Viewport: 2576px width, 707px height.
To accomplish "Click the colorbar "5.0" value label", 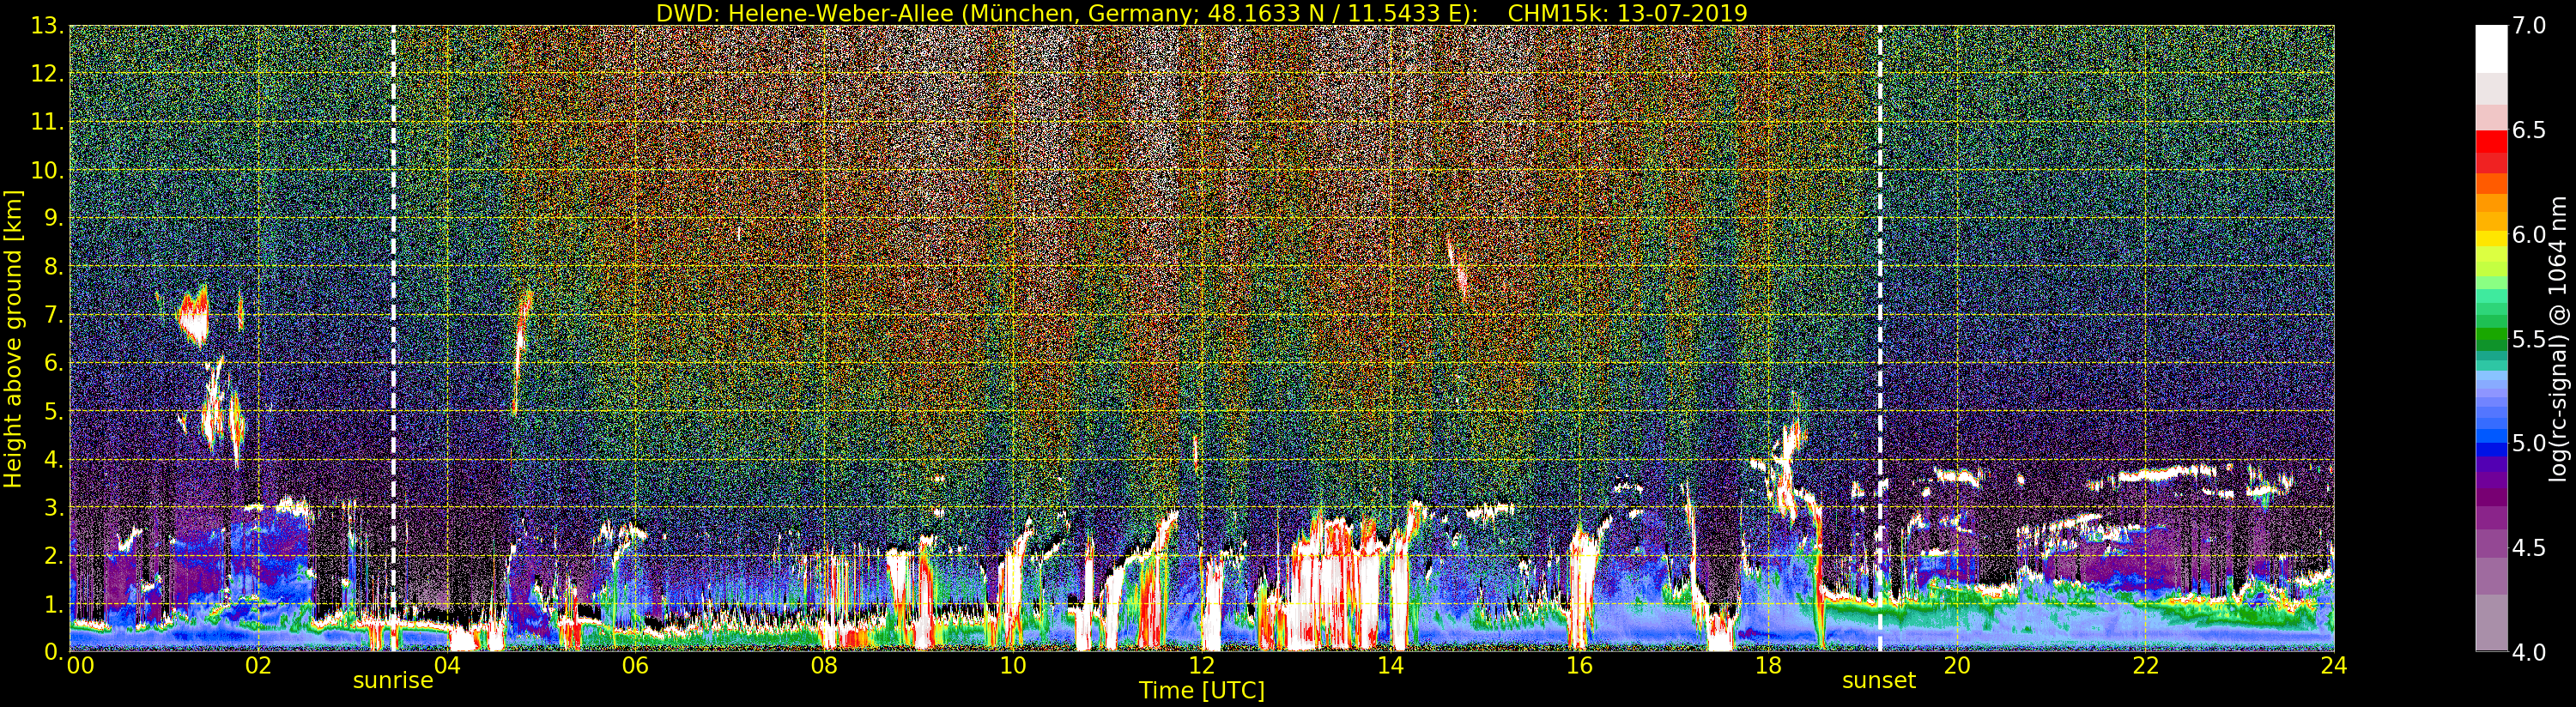I will [x=2529, y=443].
